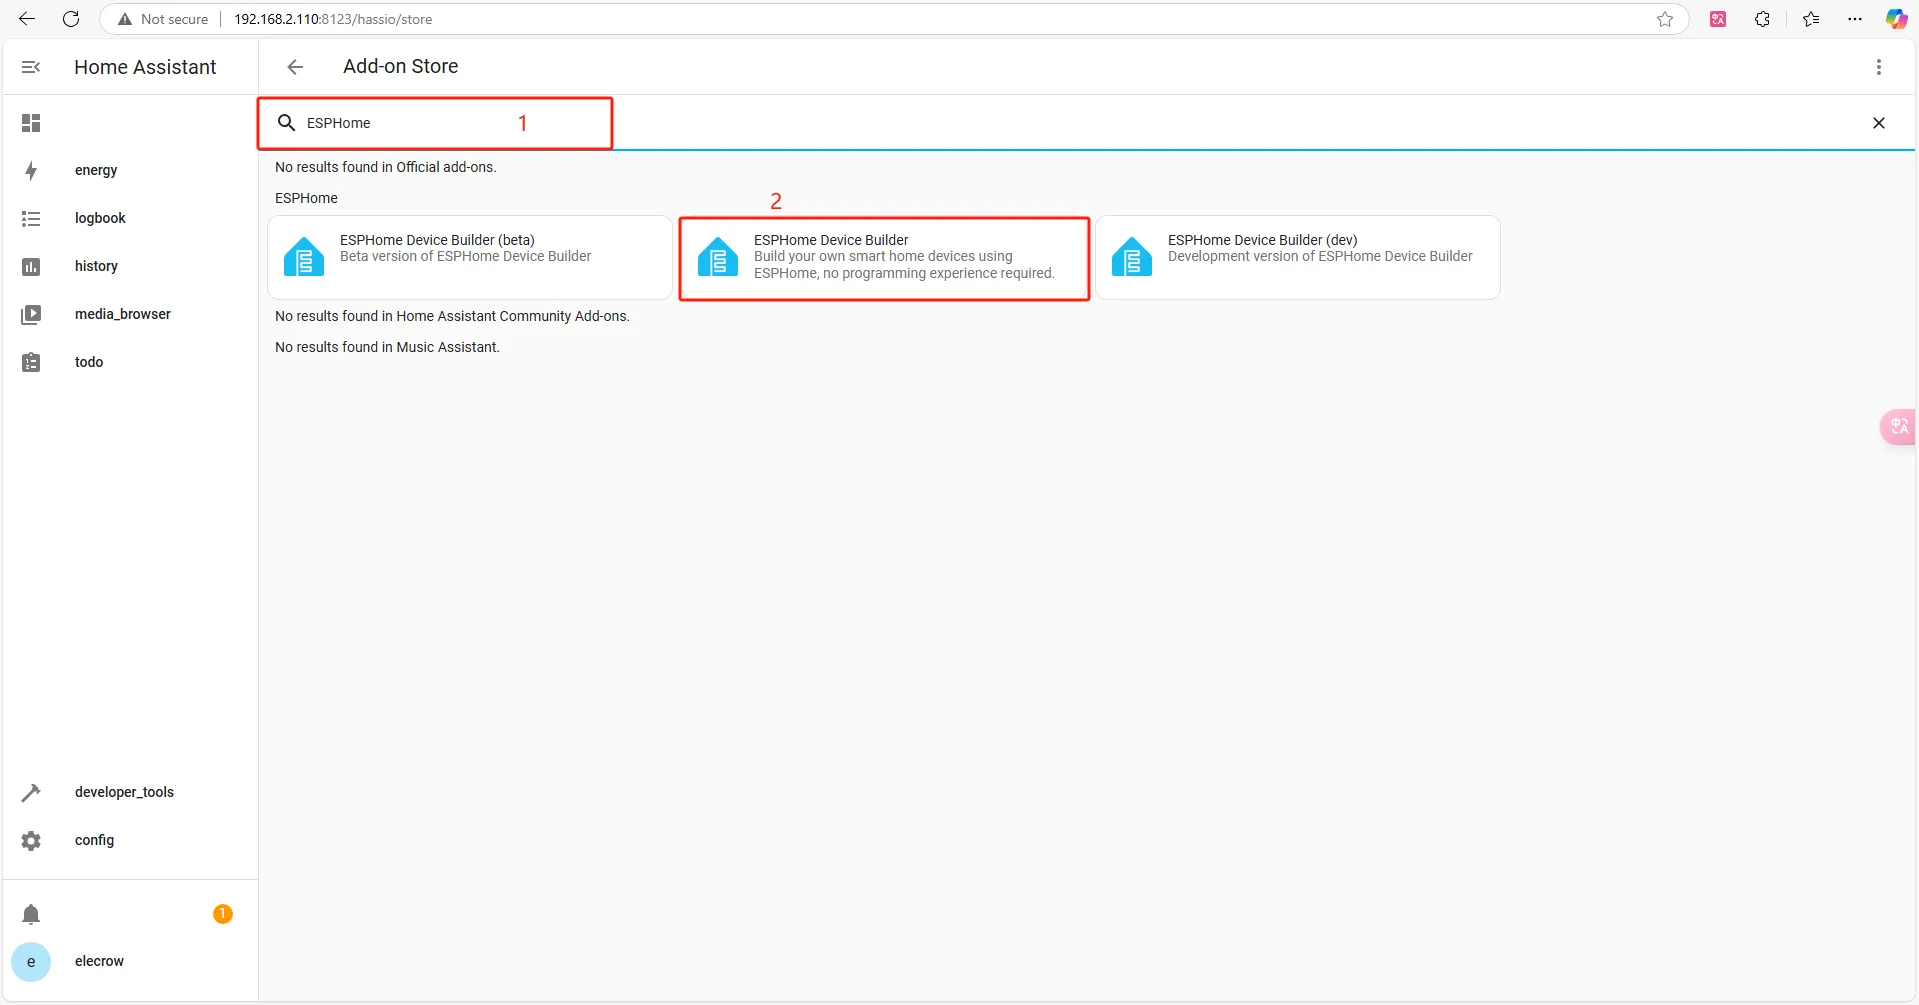
Task: Bookmark this page with star icon
Action: point(1665,19)
